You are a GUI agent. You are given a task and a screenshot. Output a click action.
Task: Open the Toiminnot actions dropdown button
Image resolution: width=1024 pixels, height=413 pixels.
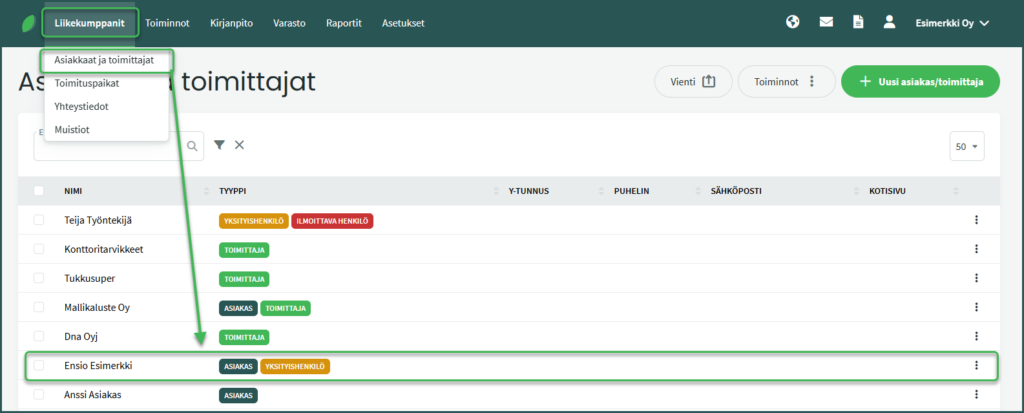pos(786,82)
